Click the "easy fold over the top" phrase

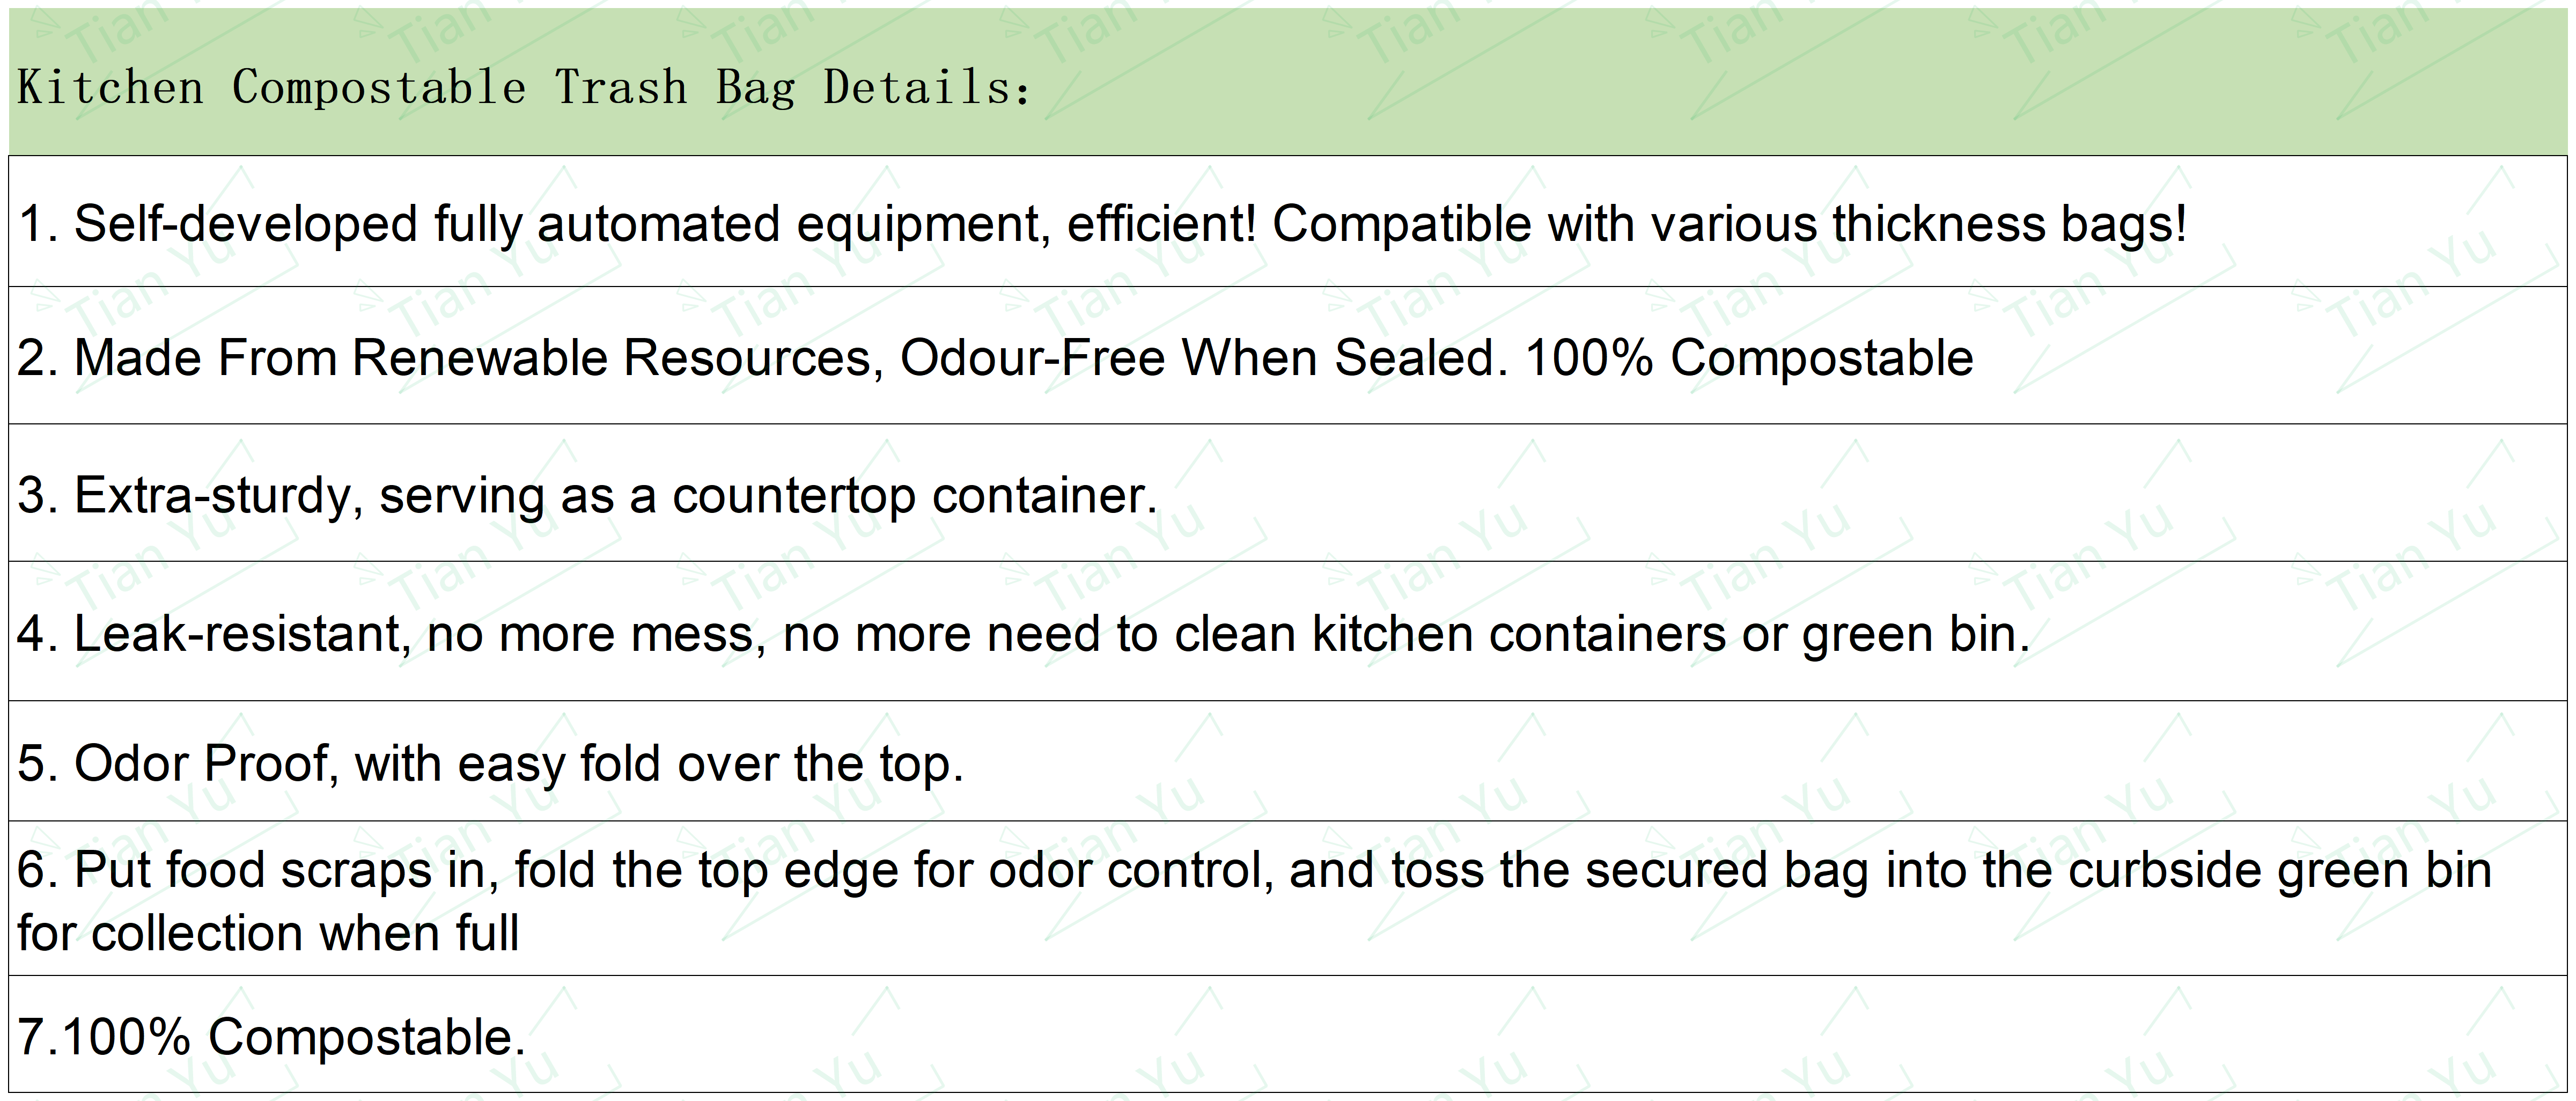click(710, 764)
